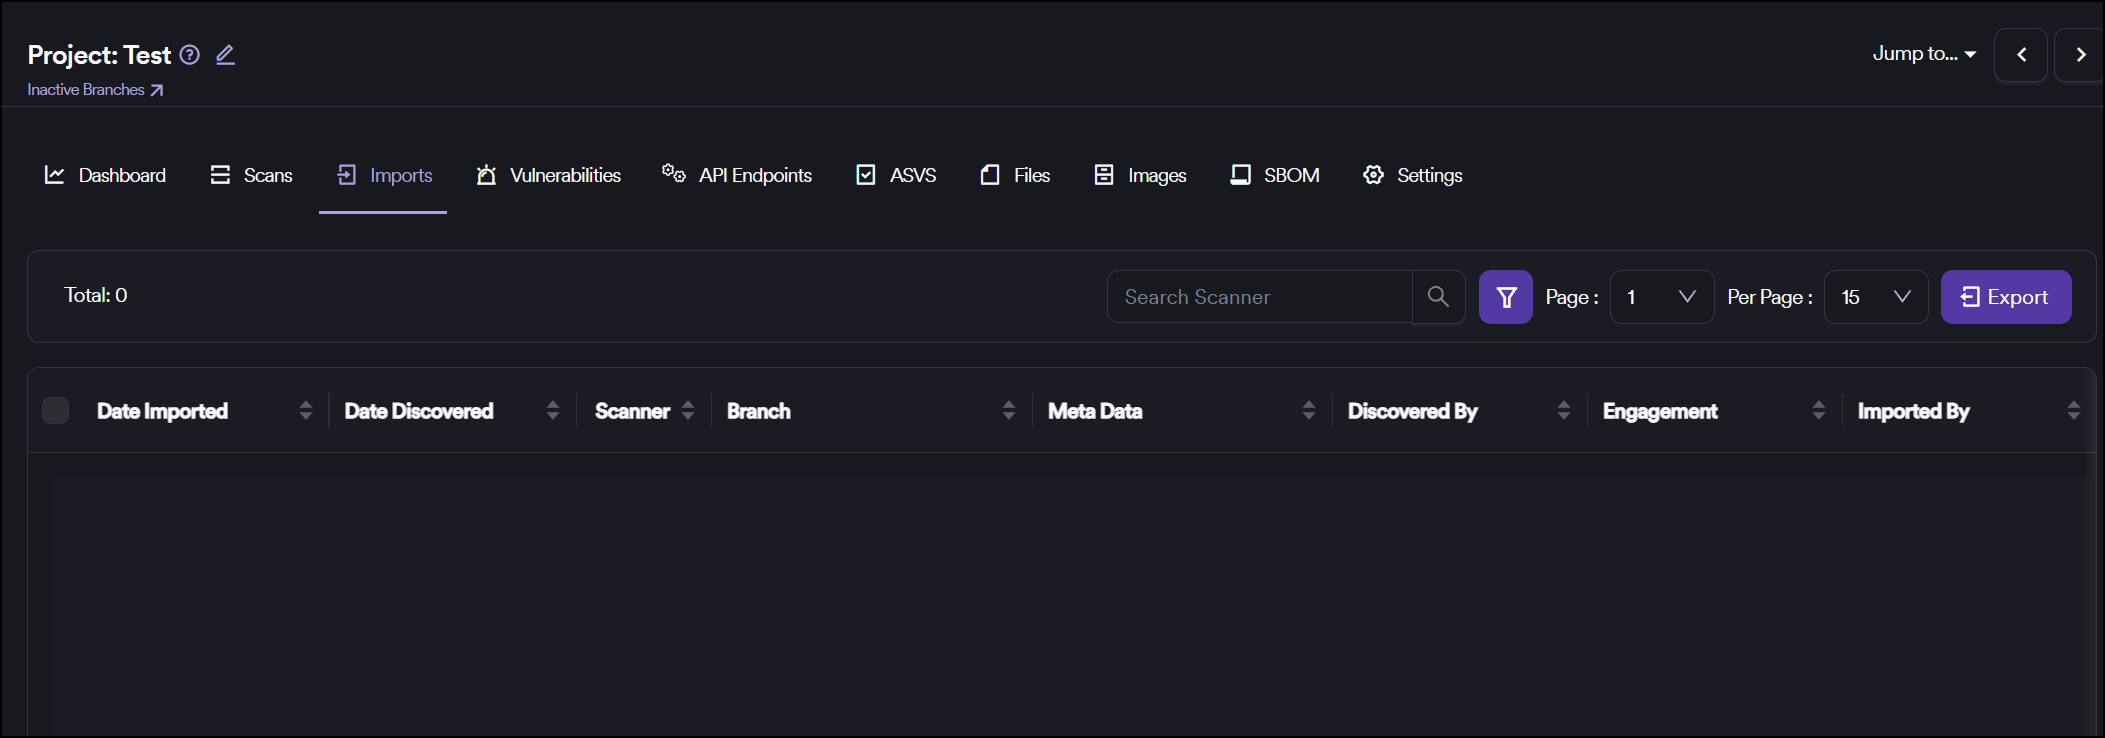Viewport: 2105px width, 738px height.
Task: Expand the Jump to dropdown
Action: click(x=1923, y=54)
